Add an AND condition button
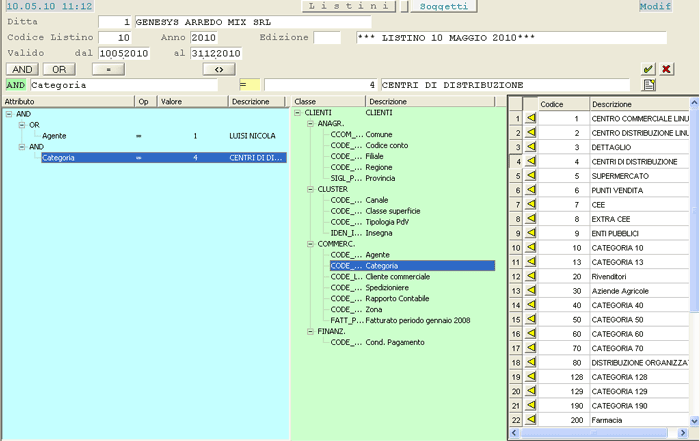This screenshot has width=700, height=441. [22, 69]
